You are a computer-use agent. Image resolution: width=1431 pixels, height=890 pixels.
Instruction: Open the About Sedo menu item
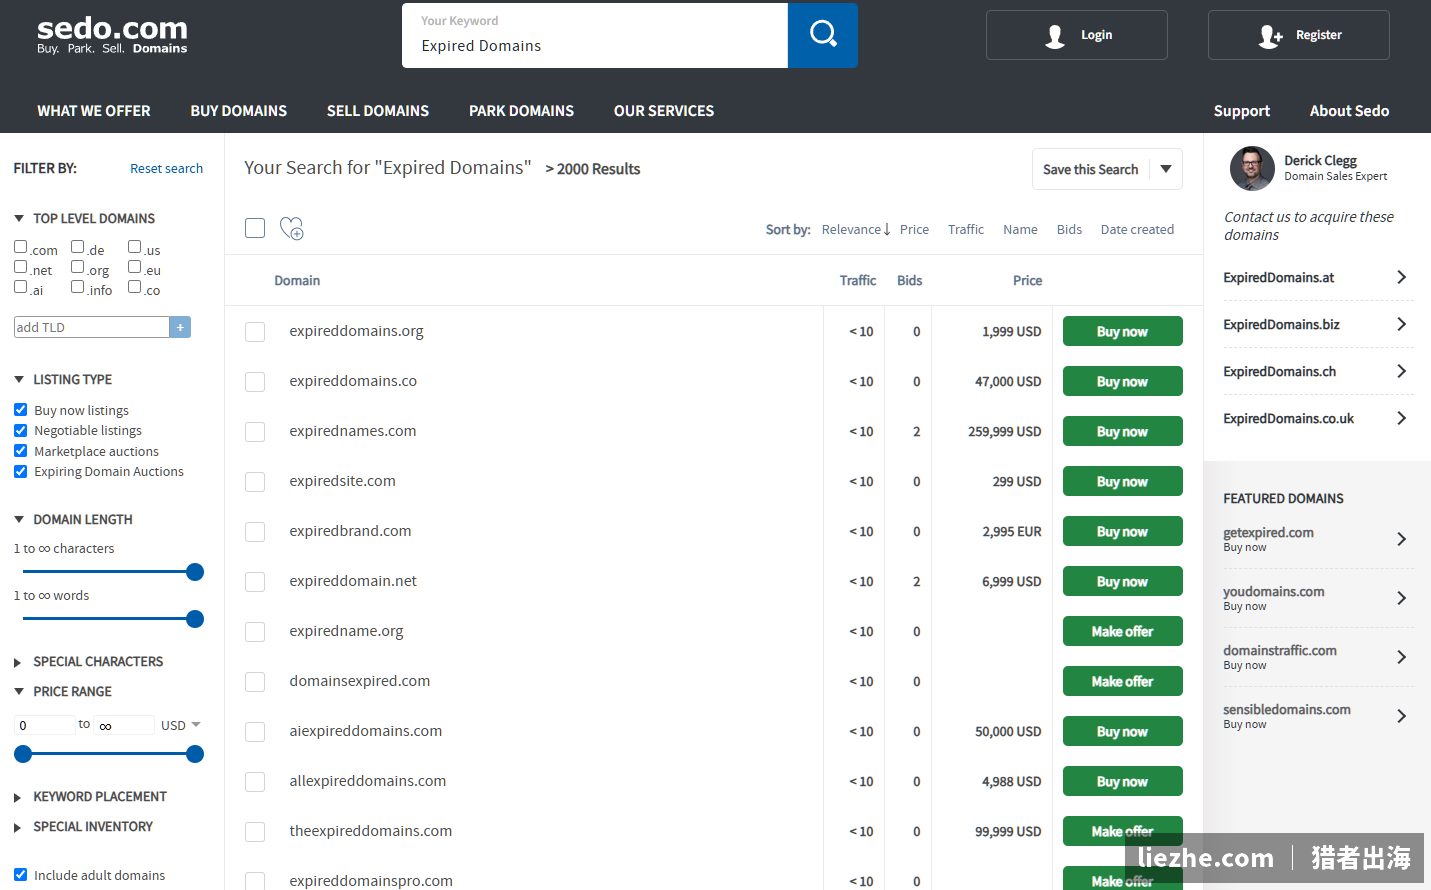click(x=1349, y=111)
